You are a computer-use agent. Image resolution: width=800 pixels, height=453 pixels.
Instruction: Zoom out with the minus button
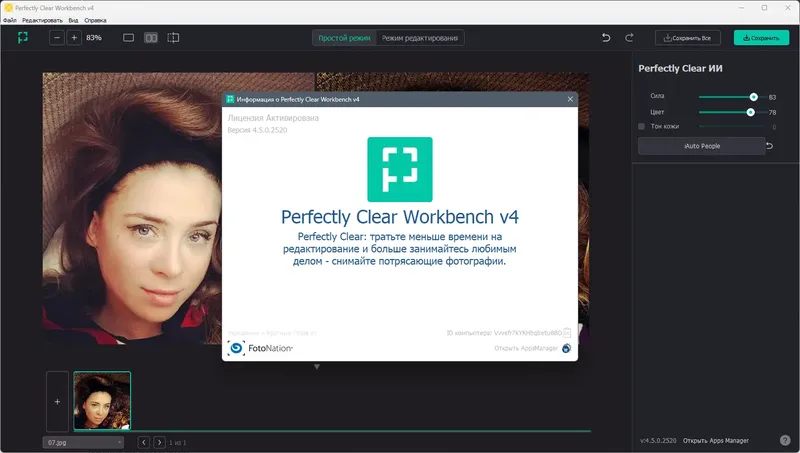(57, 38)
